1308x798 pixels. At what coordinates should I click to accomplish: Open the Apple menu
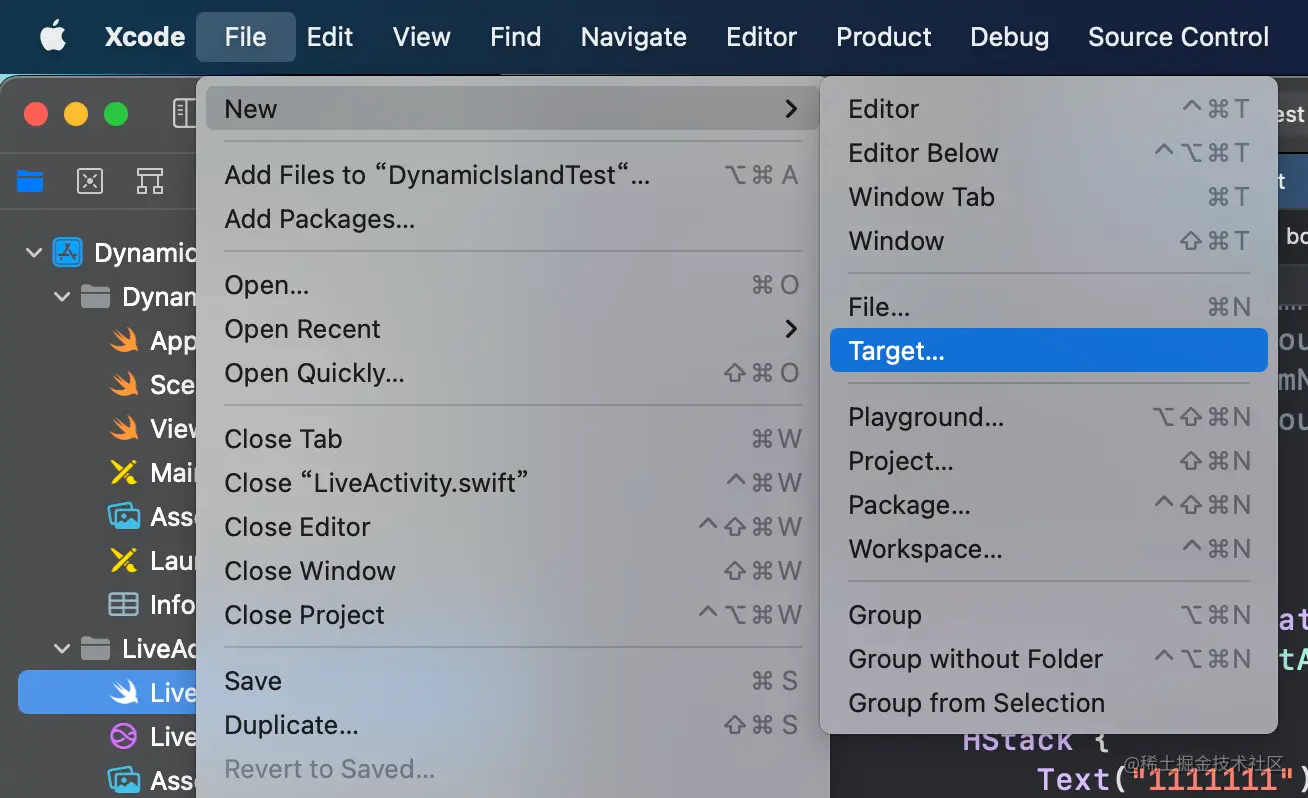52,37
